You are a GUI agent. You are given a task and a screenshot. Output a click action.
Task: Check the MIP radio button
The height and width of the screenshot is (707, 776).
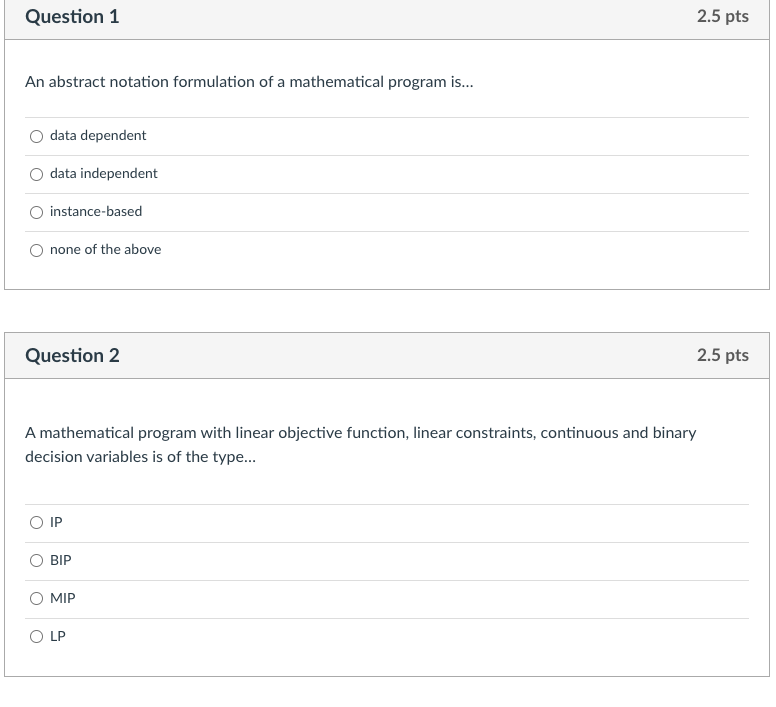click(x=36, y=598)
